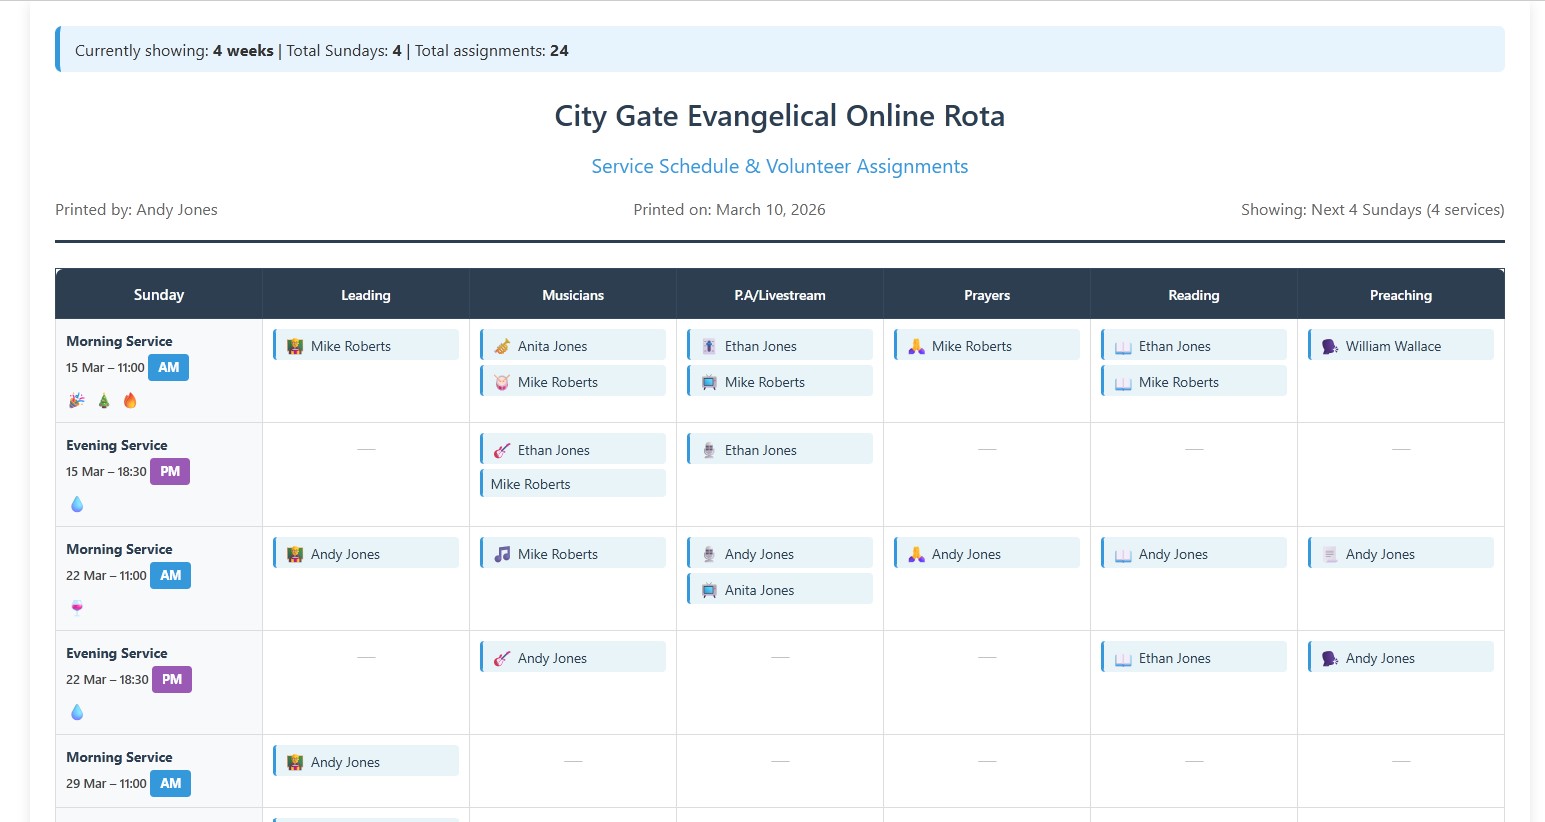Toggle the AM badge for 22 Mar service
The image size is (1545, 822).
pyautogui.click(x=168, y=575)
